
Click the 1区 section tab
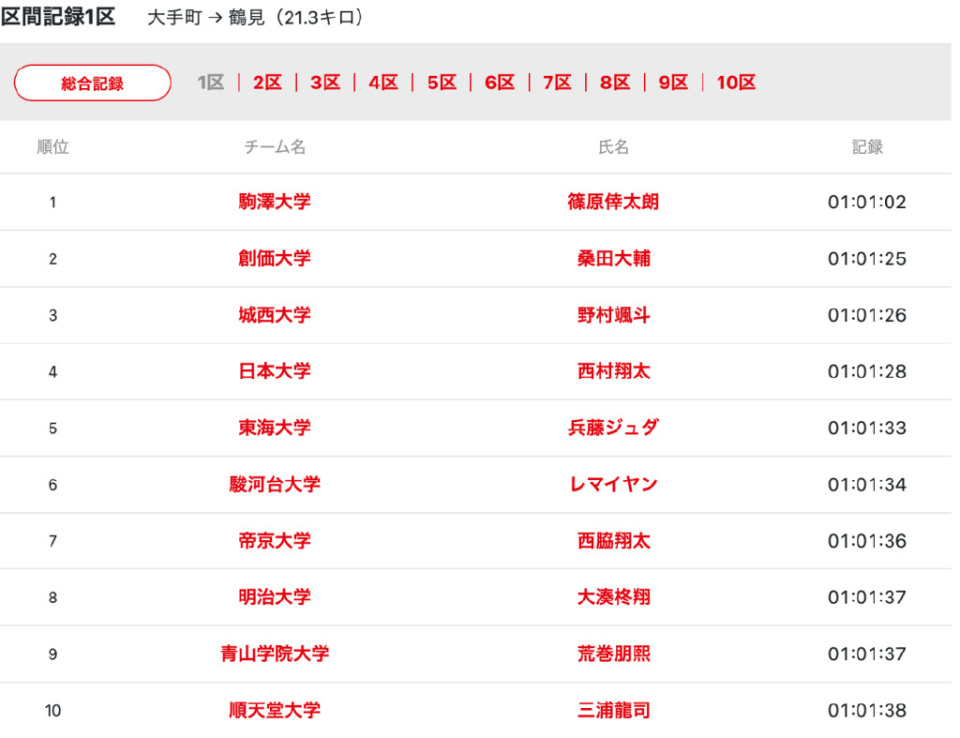210,83
